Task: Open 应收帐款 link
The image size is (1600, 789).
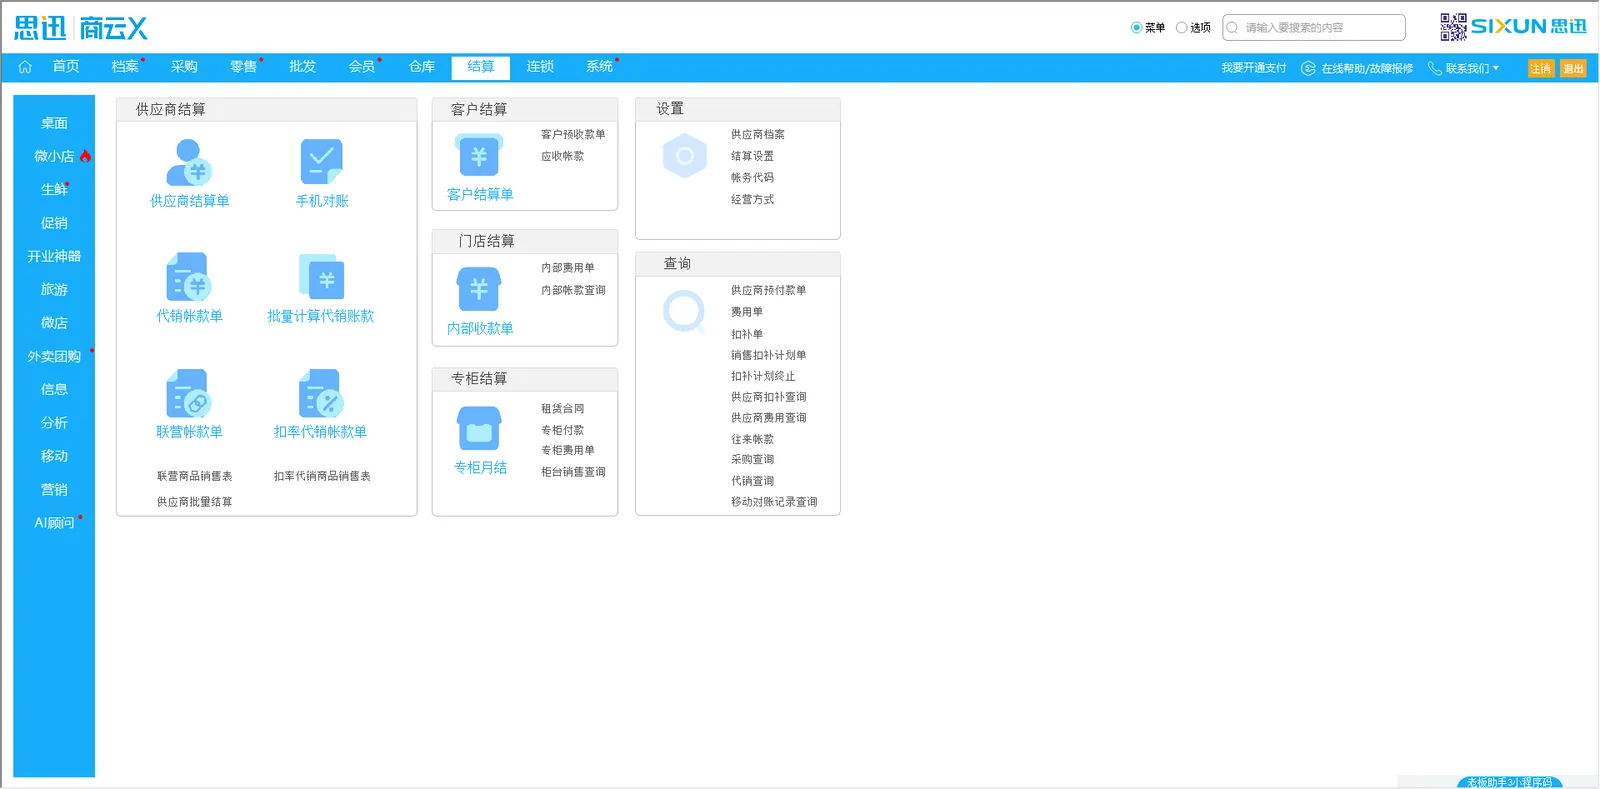Action: tap(562, 156)
